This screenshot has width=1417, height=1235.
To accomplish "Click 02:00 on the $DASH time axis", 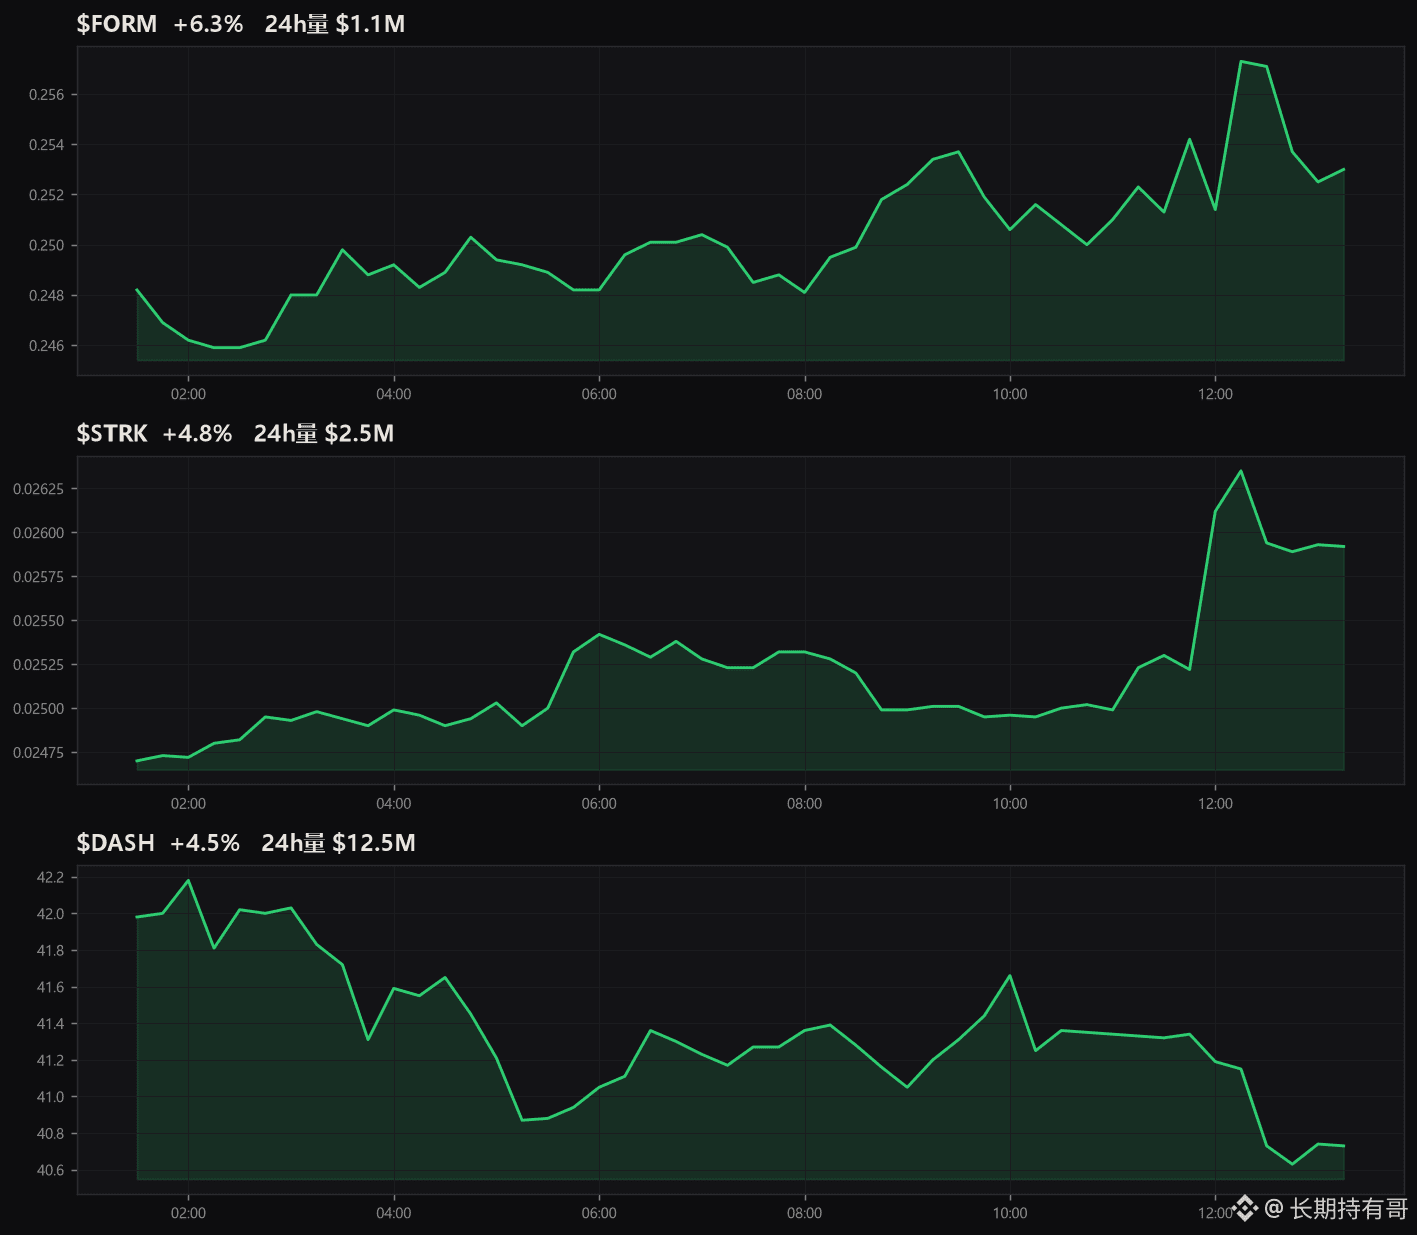I will click(x=188, y=1213).
